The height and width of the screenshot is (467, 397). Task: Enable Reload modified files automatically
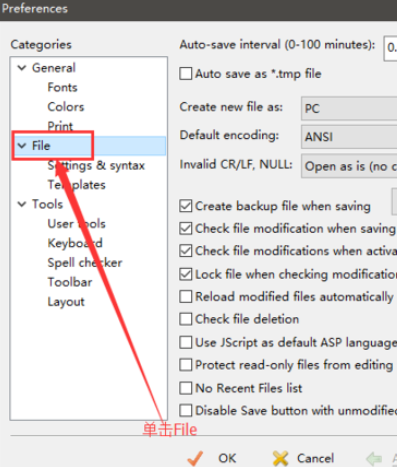pyautogui.click(x=186, y=297)
